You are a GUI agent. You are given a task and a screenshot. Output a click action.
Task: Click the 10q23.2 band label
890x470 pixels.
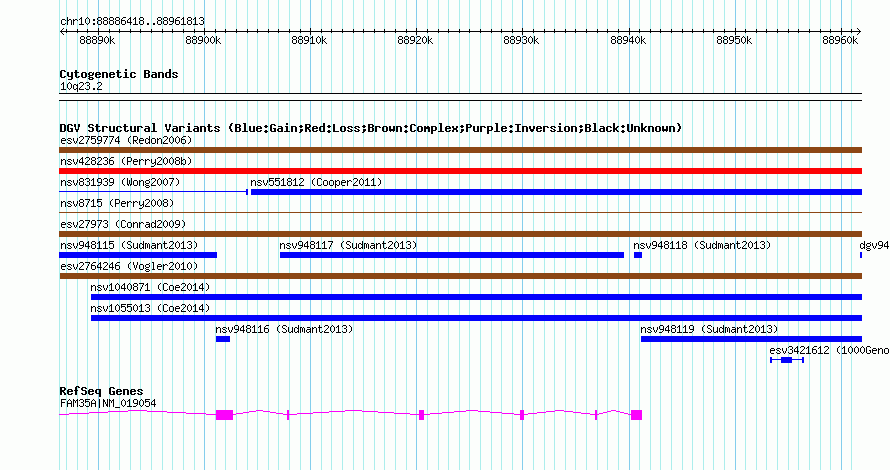[81, 86]
